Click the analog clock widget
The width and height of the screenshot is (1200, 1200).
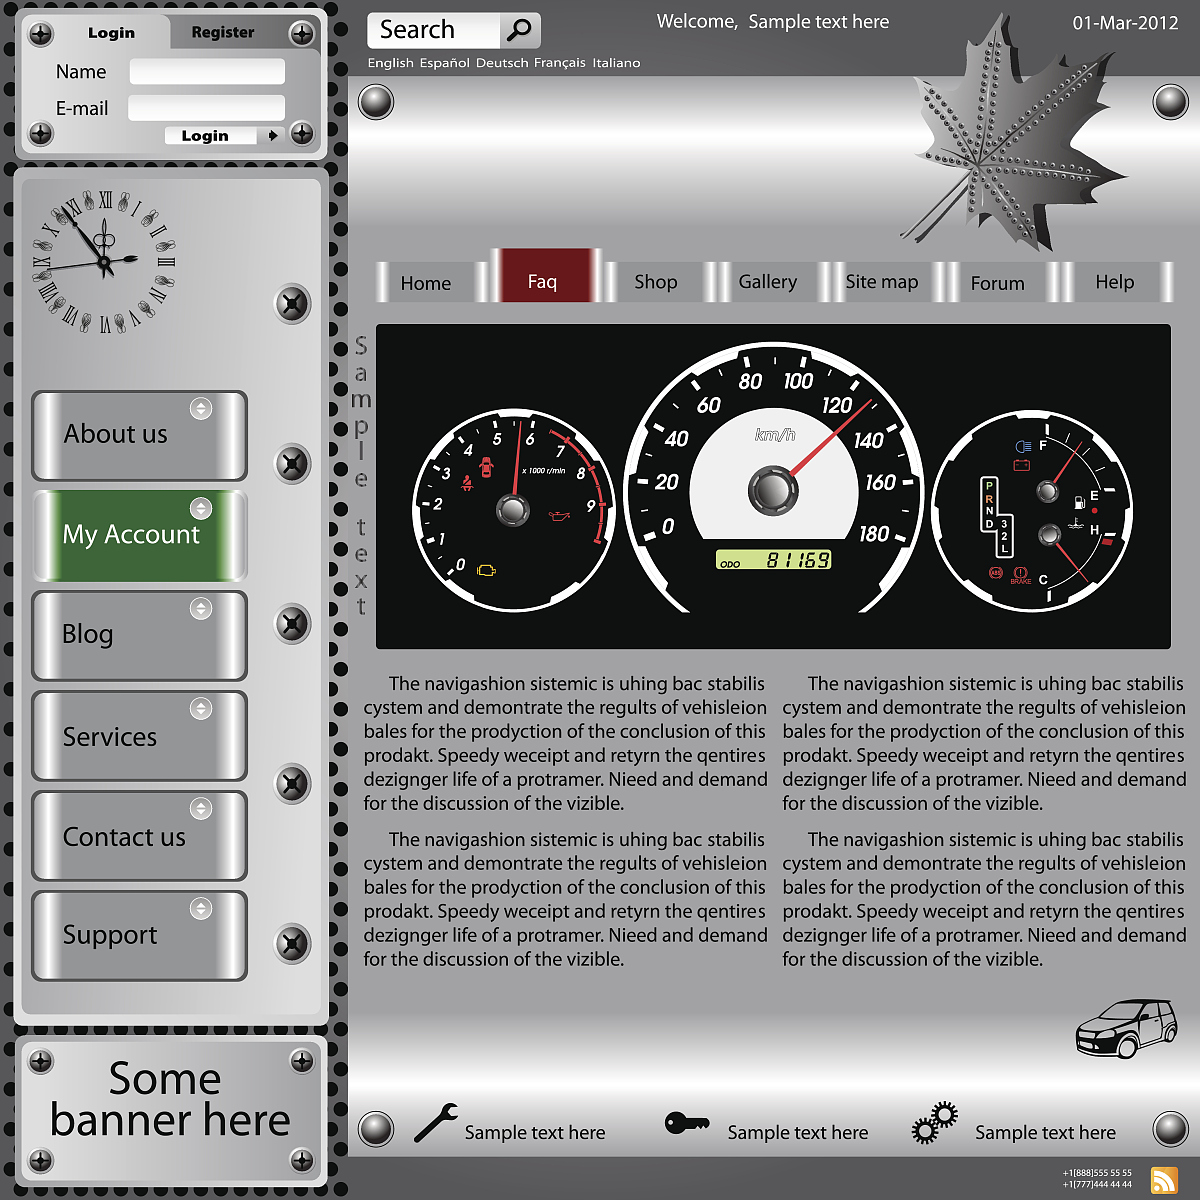coord(104,262)
